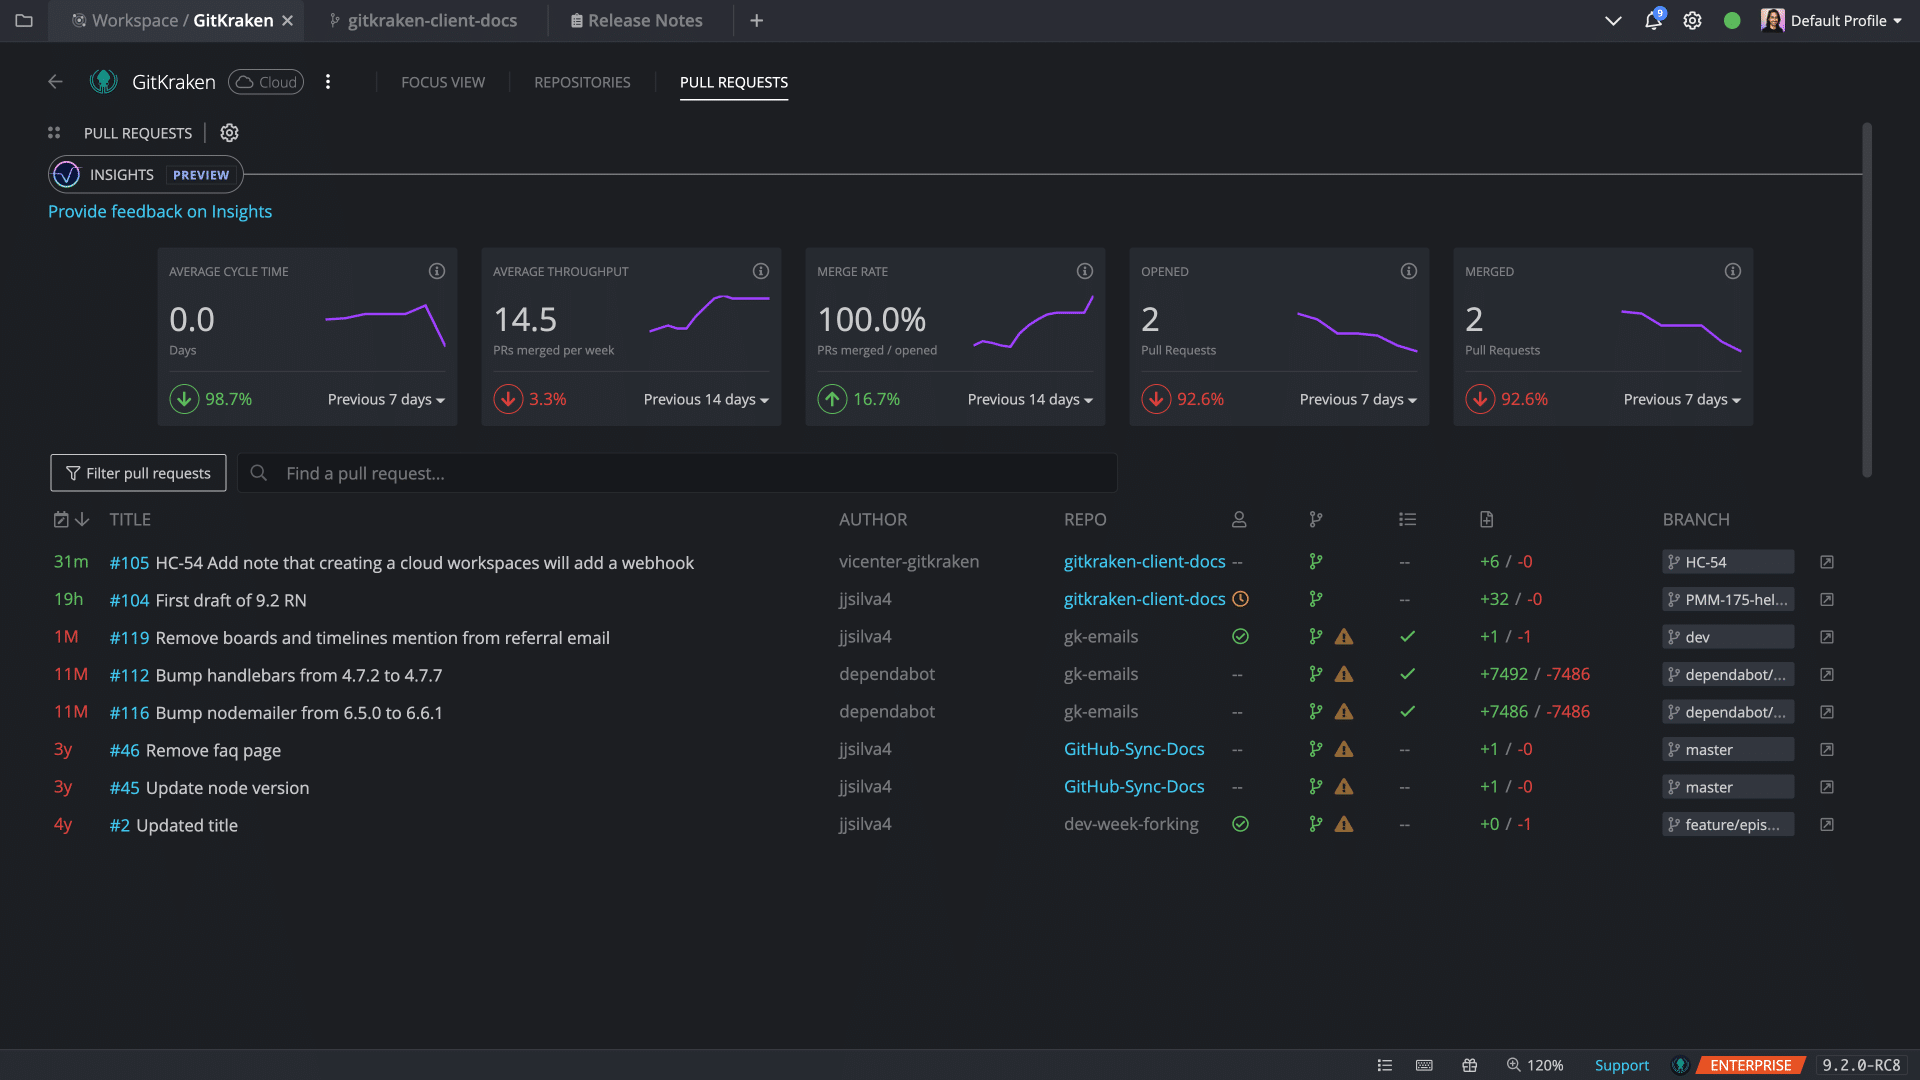
Task: Click the PMM-175-hel... branch chip
Action: 1727,600
